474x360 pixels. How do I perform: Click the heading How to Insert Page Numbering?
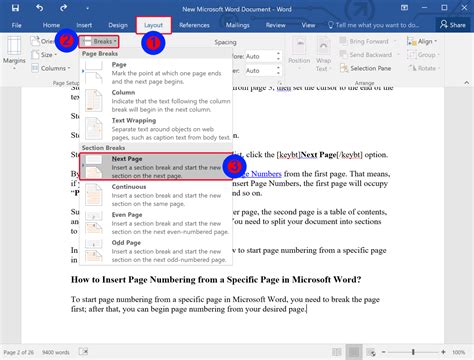(216, 279)
